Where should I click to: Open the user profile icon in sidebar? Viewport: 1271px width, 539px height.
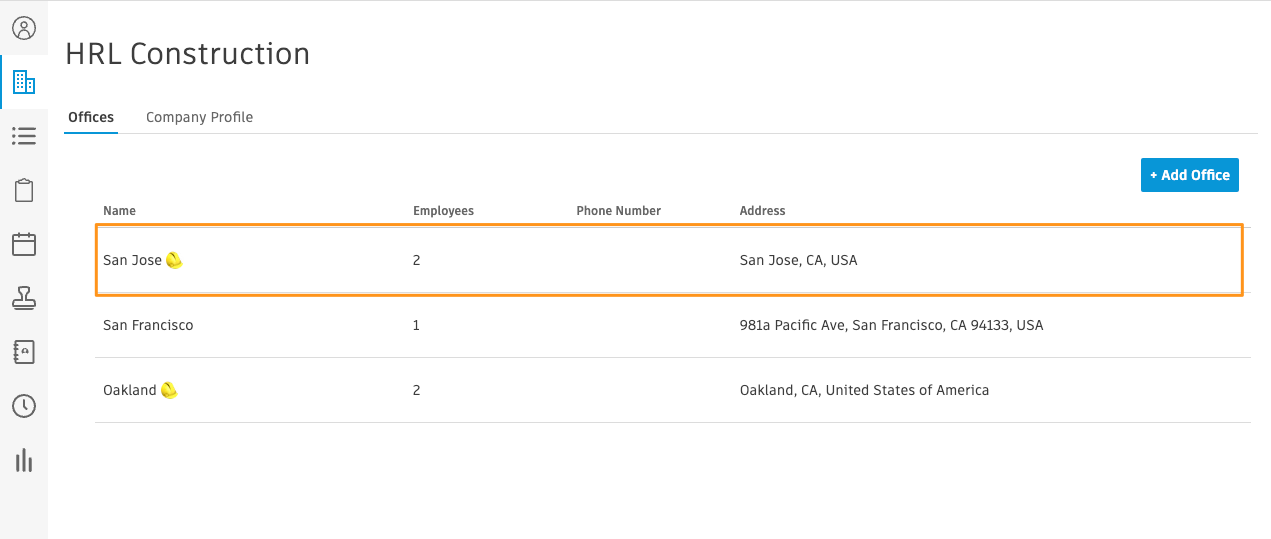pos(24,28)
